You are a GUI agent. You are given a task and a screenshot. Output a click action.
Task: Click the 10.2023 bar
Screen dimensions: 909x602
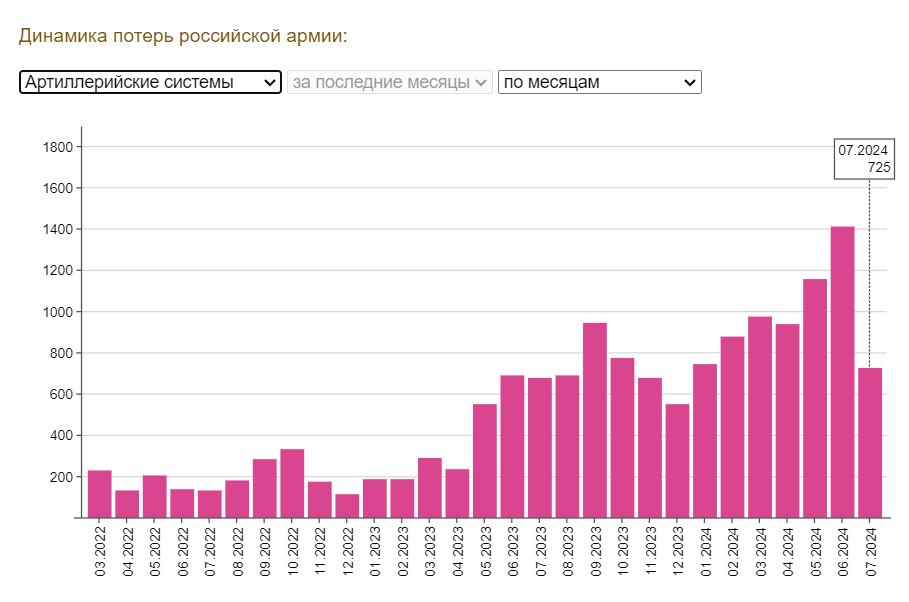pyautogui.click(x=622, y=438)
